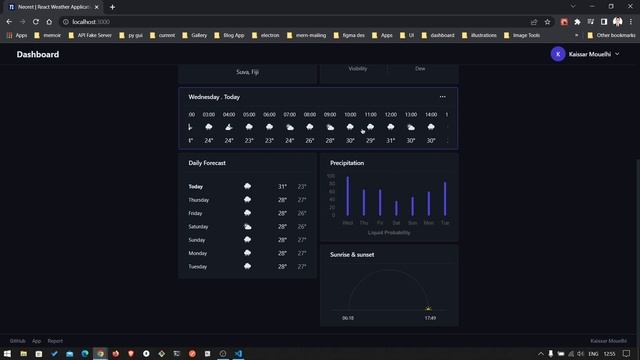Go back with the browser back arrow
Screen dimensions: 640x360
coord(9,22)
